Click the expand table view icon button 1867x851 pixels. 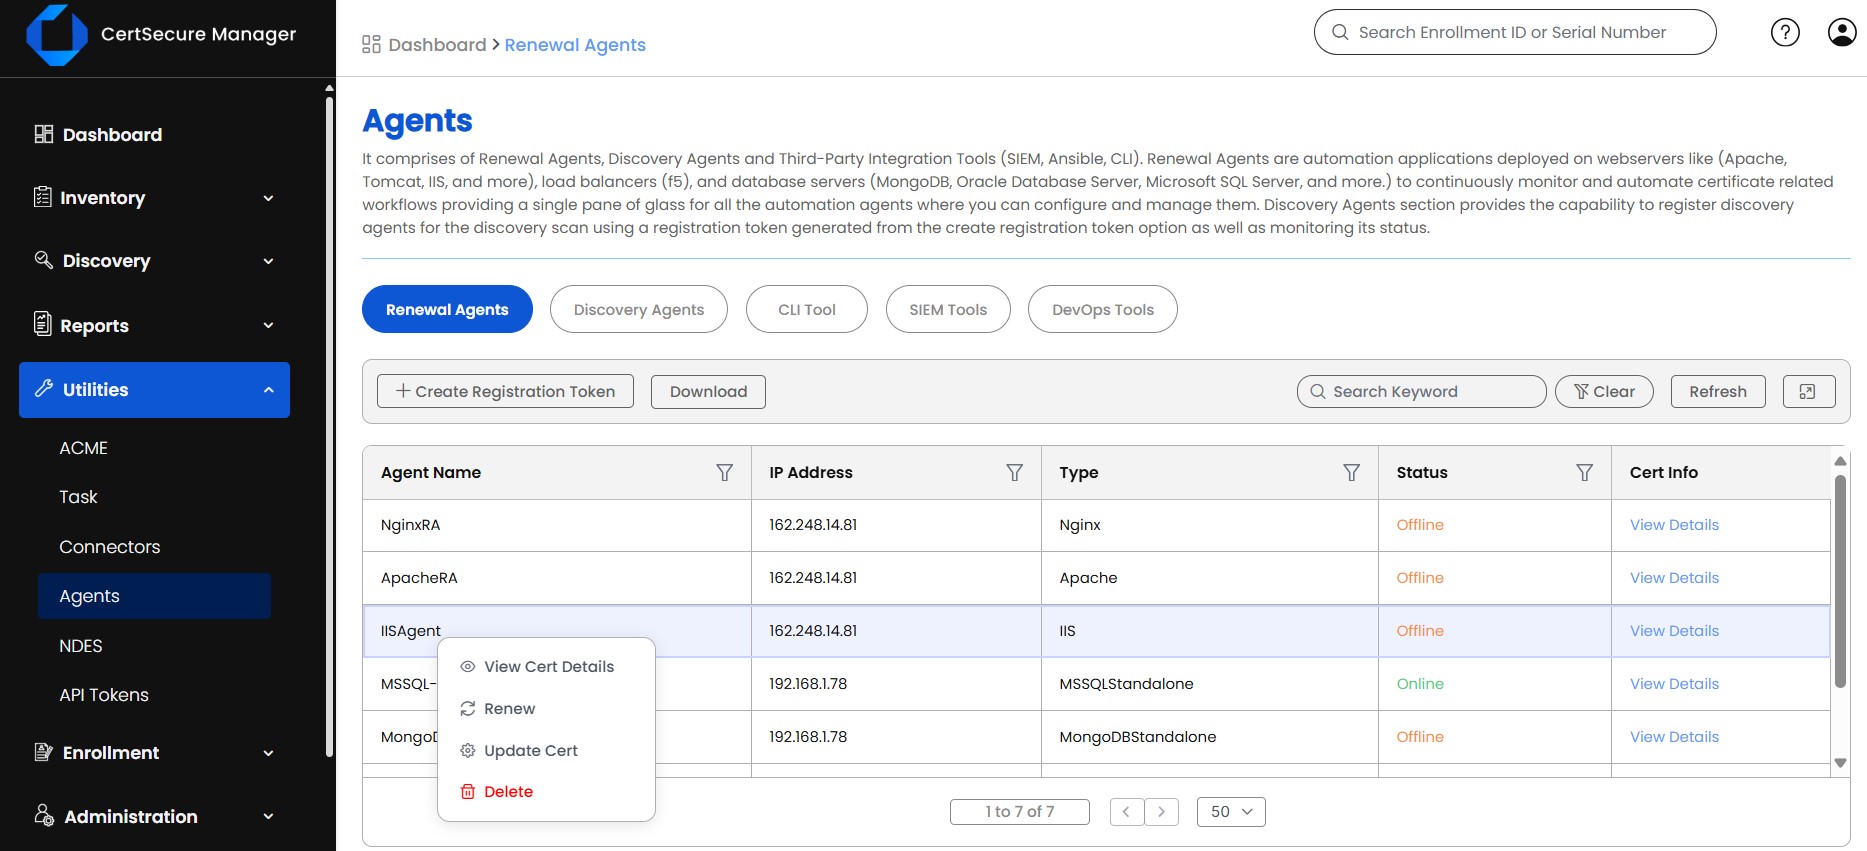pyautogui.click(x=1809, y=392)
